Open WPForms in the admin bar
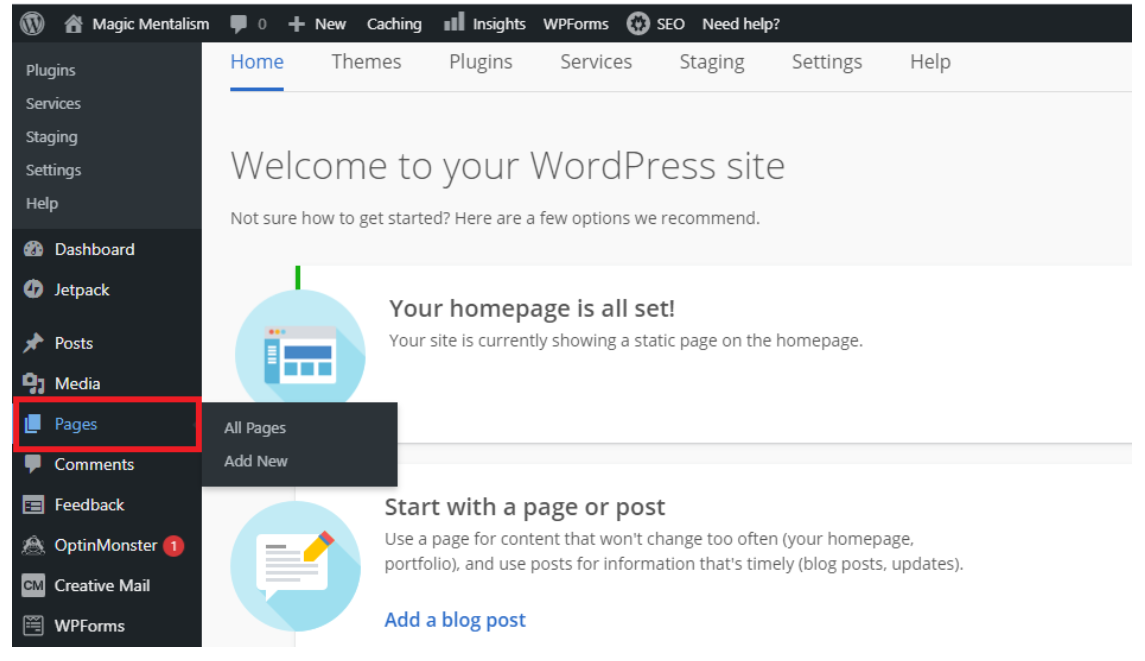Image resolution: width=1145 pixels, height=661 pixels. 575,24
